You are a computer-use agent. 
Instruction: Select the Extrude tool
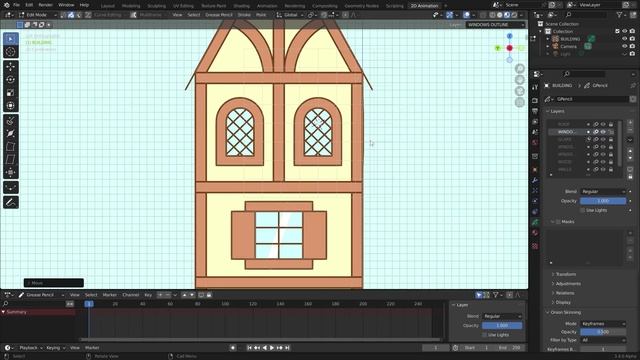tap(11, 120)
